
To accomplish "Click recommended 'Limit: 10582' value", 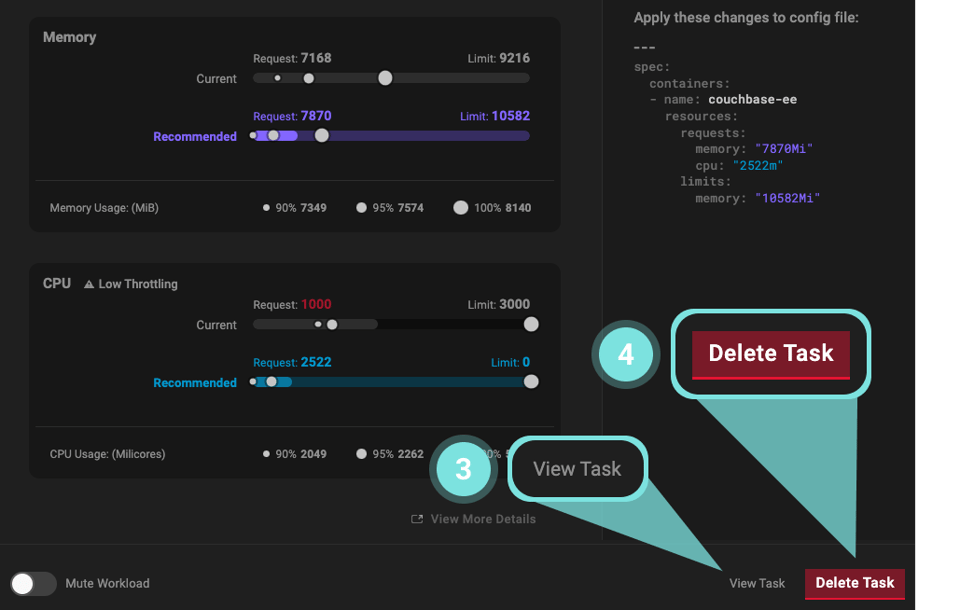I will click(x=495, y=116).
